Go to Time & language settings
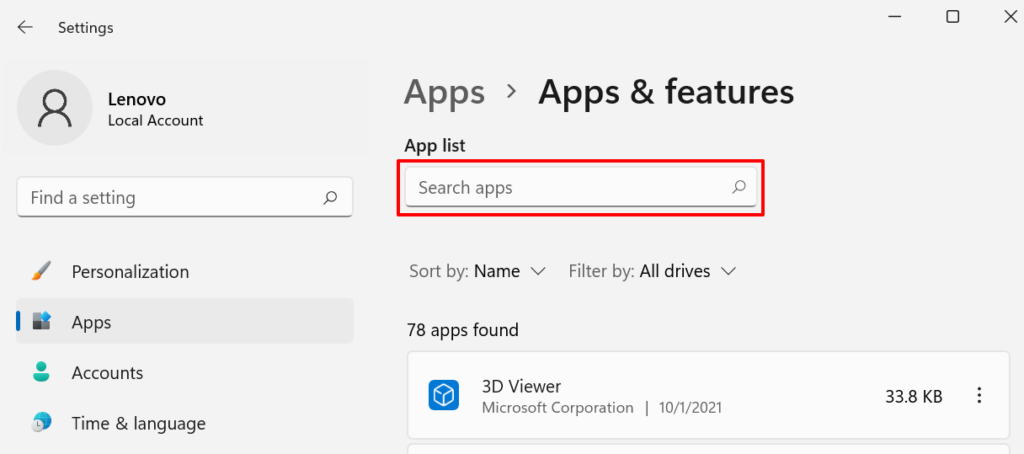Screen dimensions: 1024x454 138,423
